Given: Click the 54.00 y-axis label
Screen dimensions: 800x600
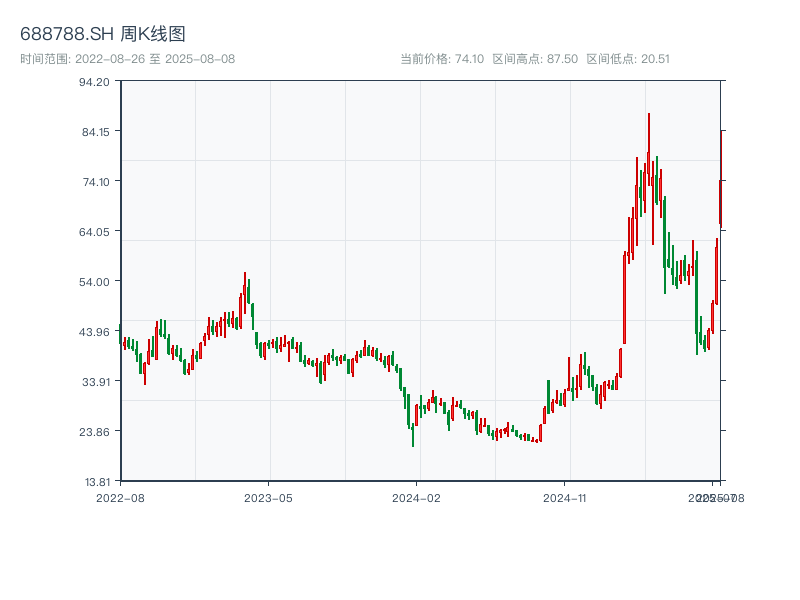Looking at the screenshot, I should click(x=94, y=281).
